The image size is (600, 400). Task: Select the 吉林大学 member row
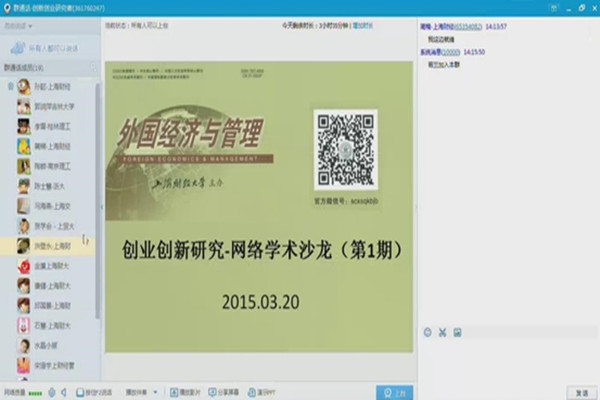coord(48,106)
